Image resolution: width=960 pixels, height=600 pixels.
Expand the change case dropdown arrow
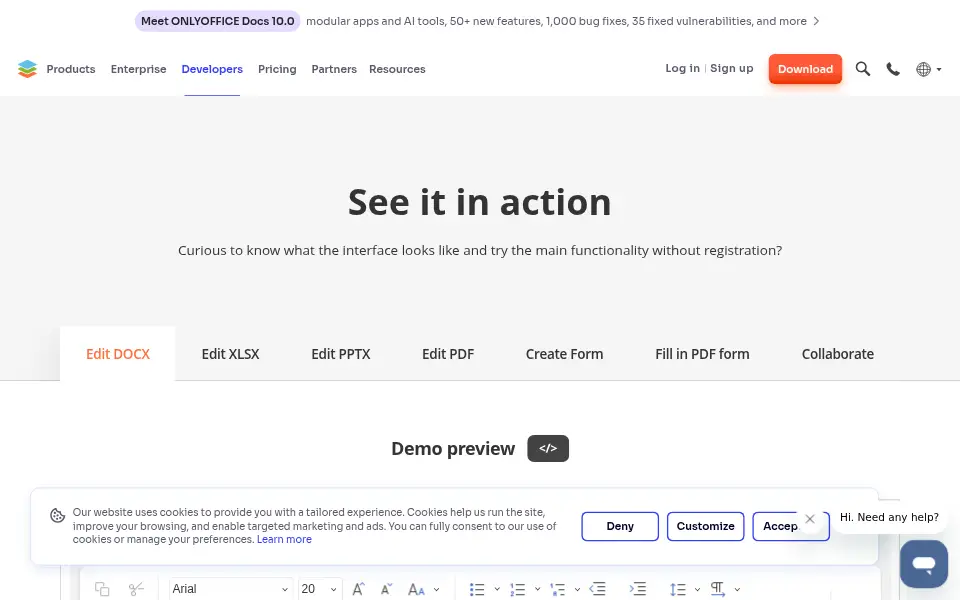point(437,590)
